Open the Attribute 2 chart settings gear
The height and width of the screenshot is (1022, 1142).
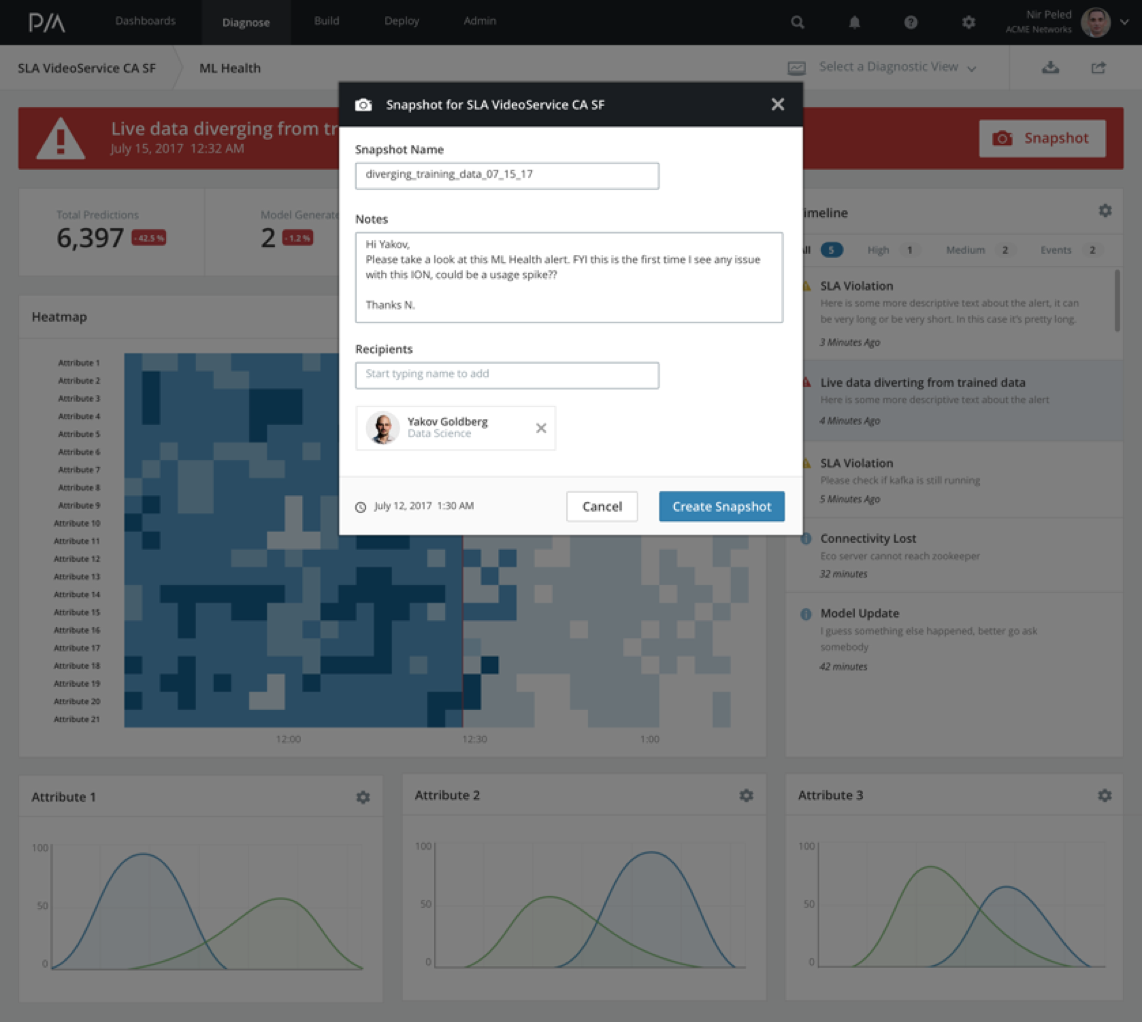746,795
